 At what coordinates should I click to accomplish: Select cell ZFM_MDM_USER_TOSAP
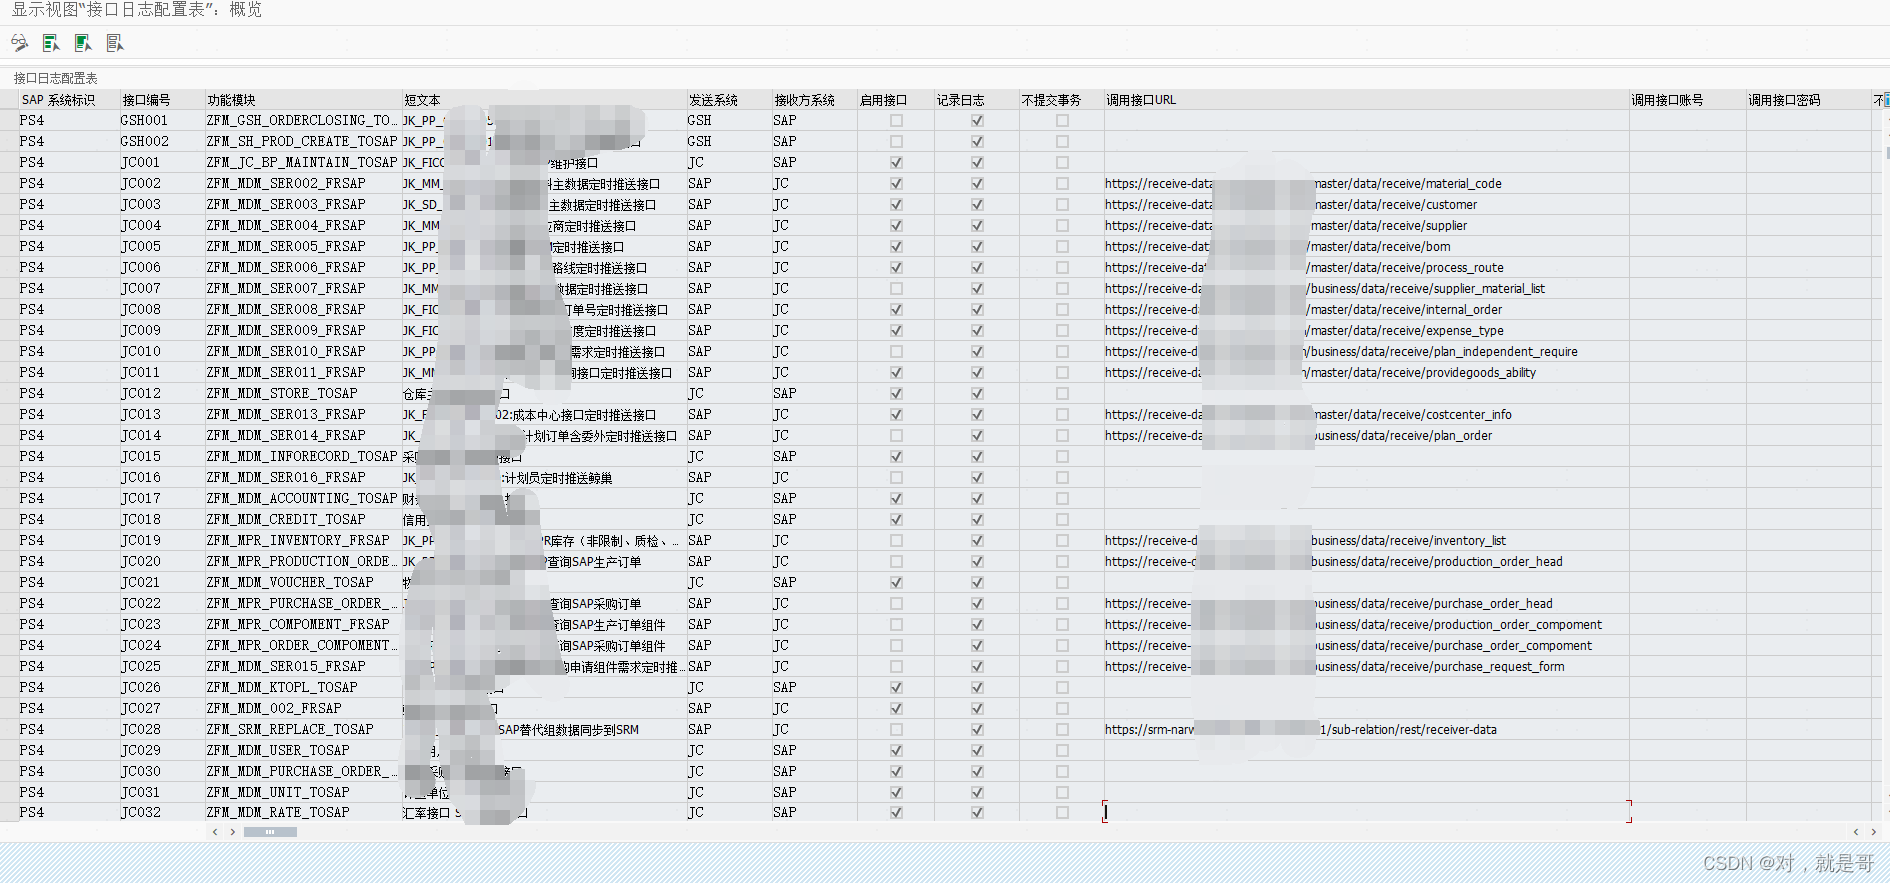click(x=302, y=750)
